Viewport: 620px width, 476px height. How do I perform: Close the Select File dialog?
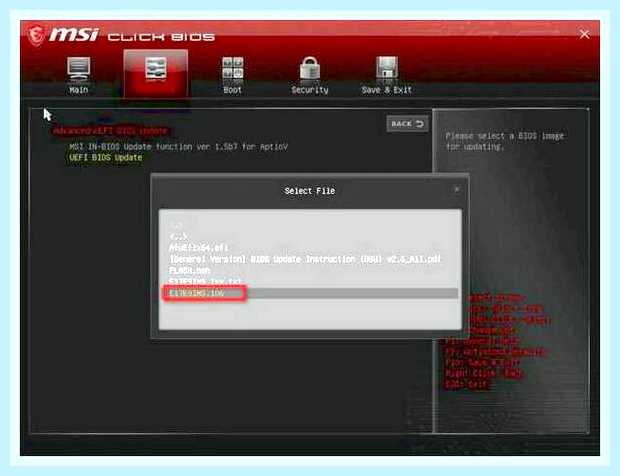(457, 190)
